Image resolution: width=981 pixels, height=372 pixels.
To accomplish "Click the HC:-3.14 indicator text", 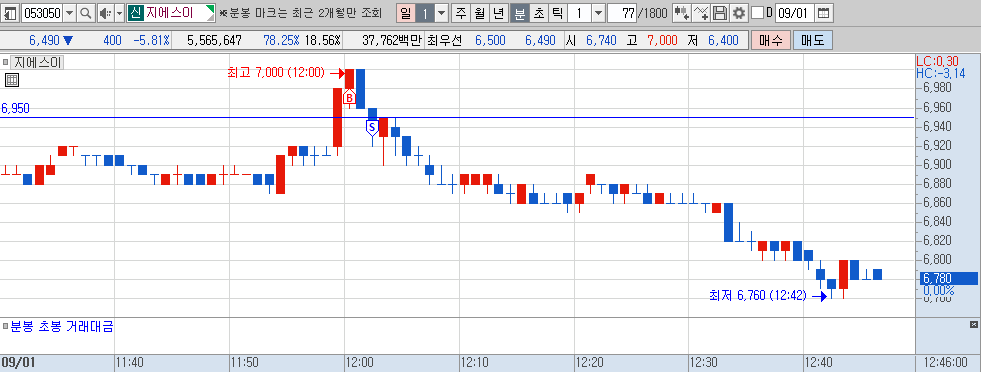I will 940,73.
